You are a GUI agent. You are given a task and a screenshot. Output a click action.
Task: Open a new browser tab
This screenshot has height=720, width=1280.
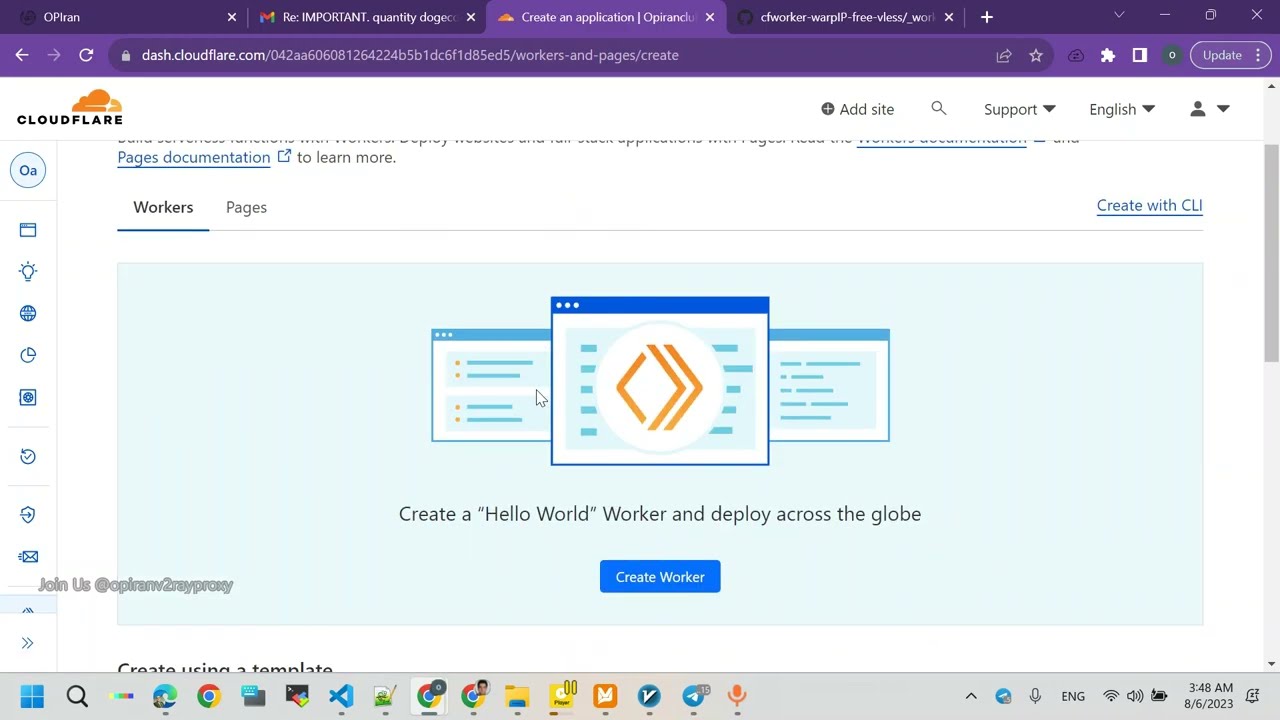pyautogui.click(x=987, y=17)
